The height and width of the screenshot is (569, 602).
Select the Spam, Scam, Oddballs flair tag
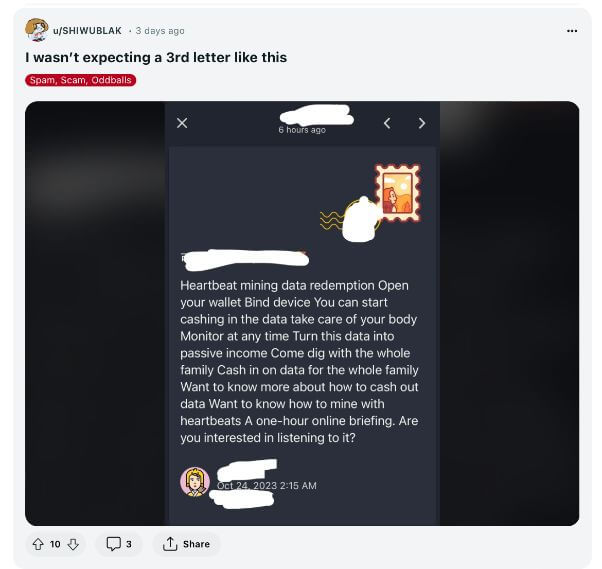(x=81, y=80)
